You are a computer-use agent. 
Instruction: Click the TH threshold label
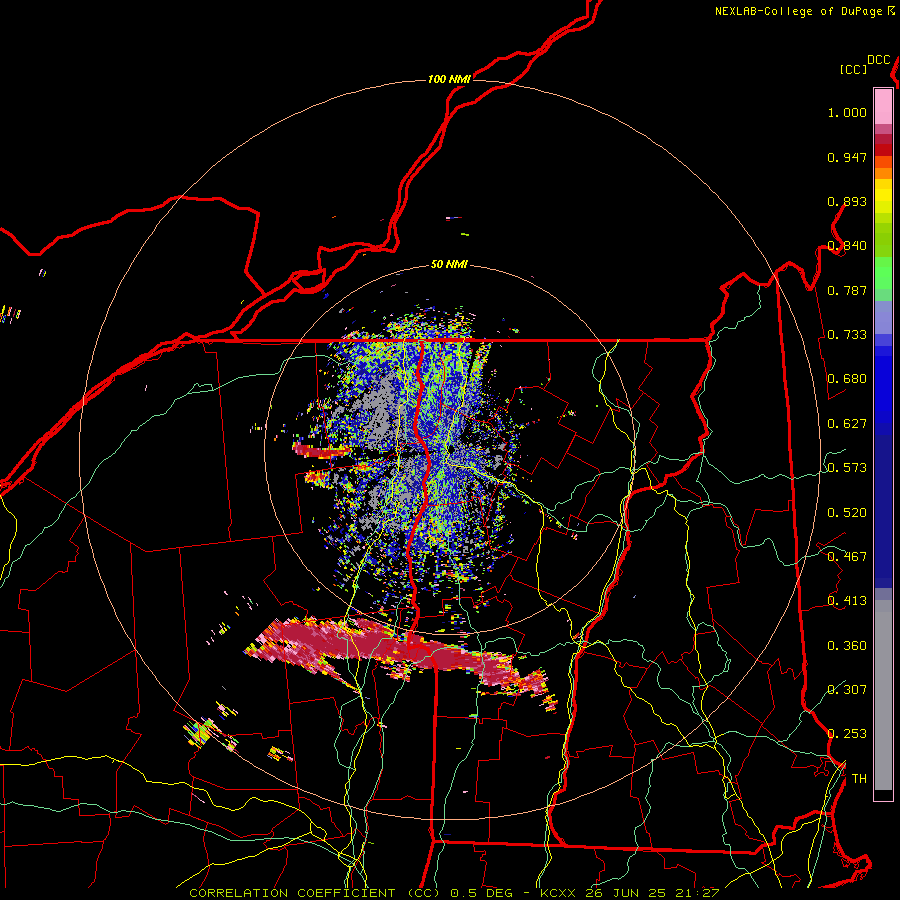click(x=859, y=779)
